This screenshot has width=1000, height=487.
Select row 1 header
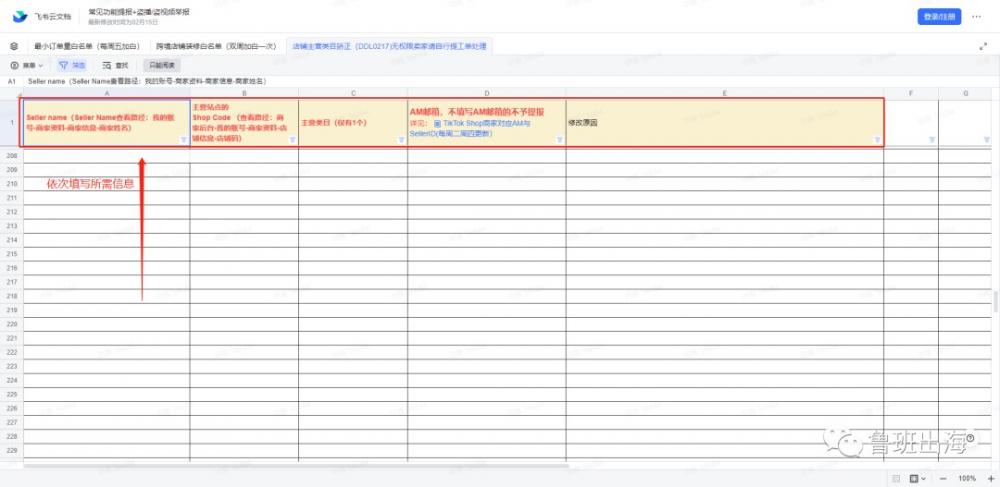[11, 122]
